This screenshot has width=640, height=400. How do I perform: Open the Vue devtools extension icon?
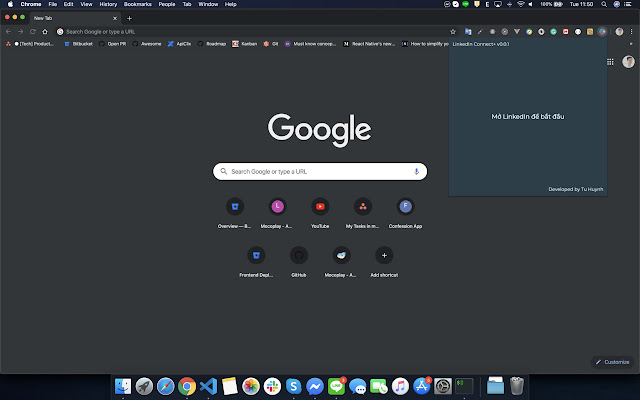(x=517, y=31)
